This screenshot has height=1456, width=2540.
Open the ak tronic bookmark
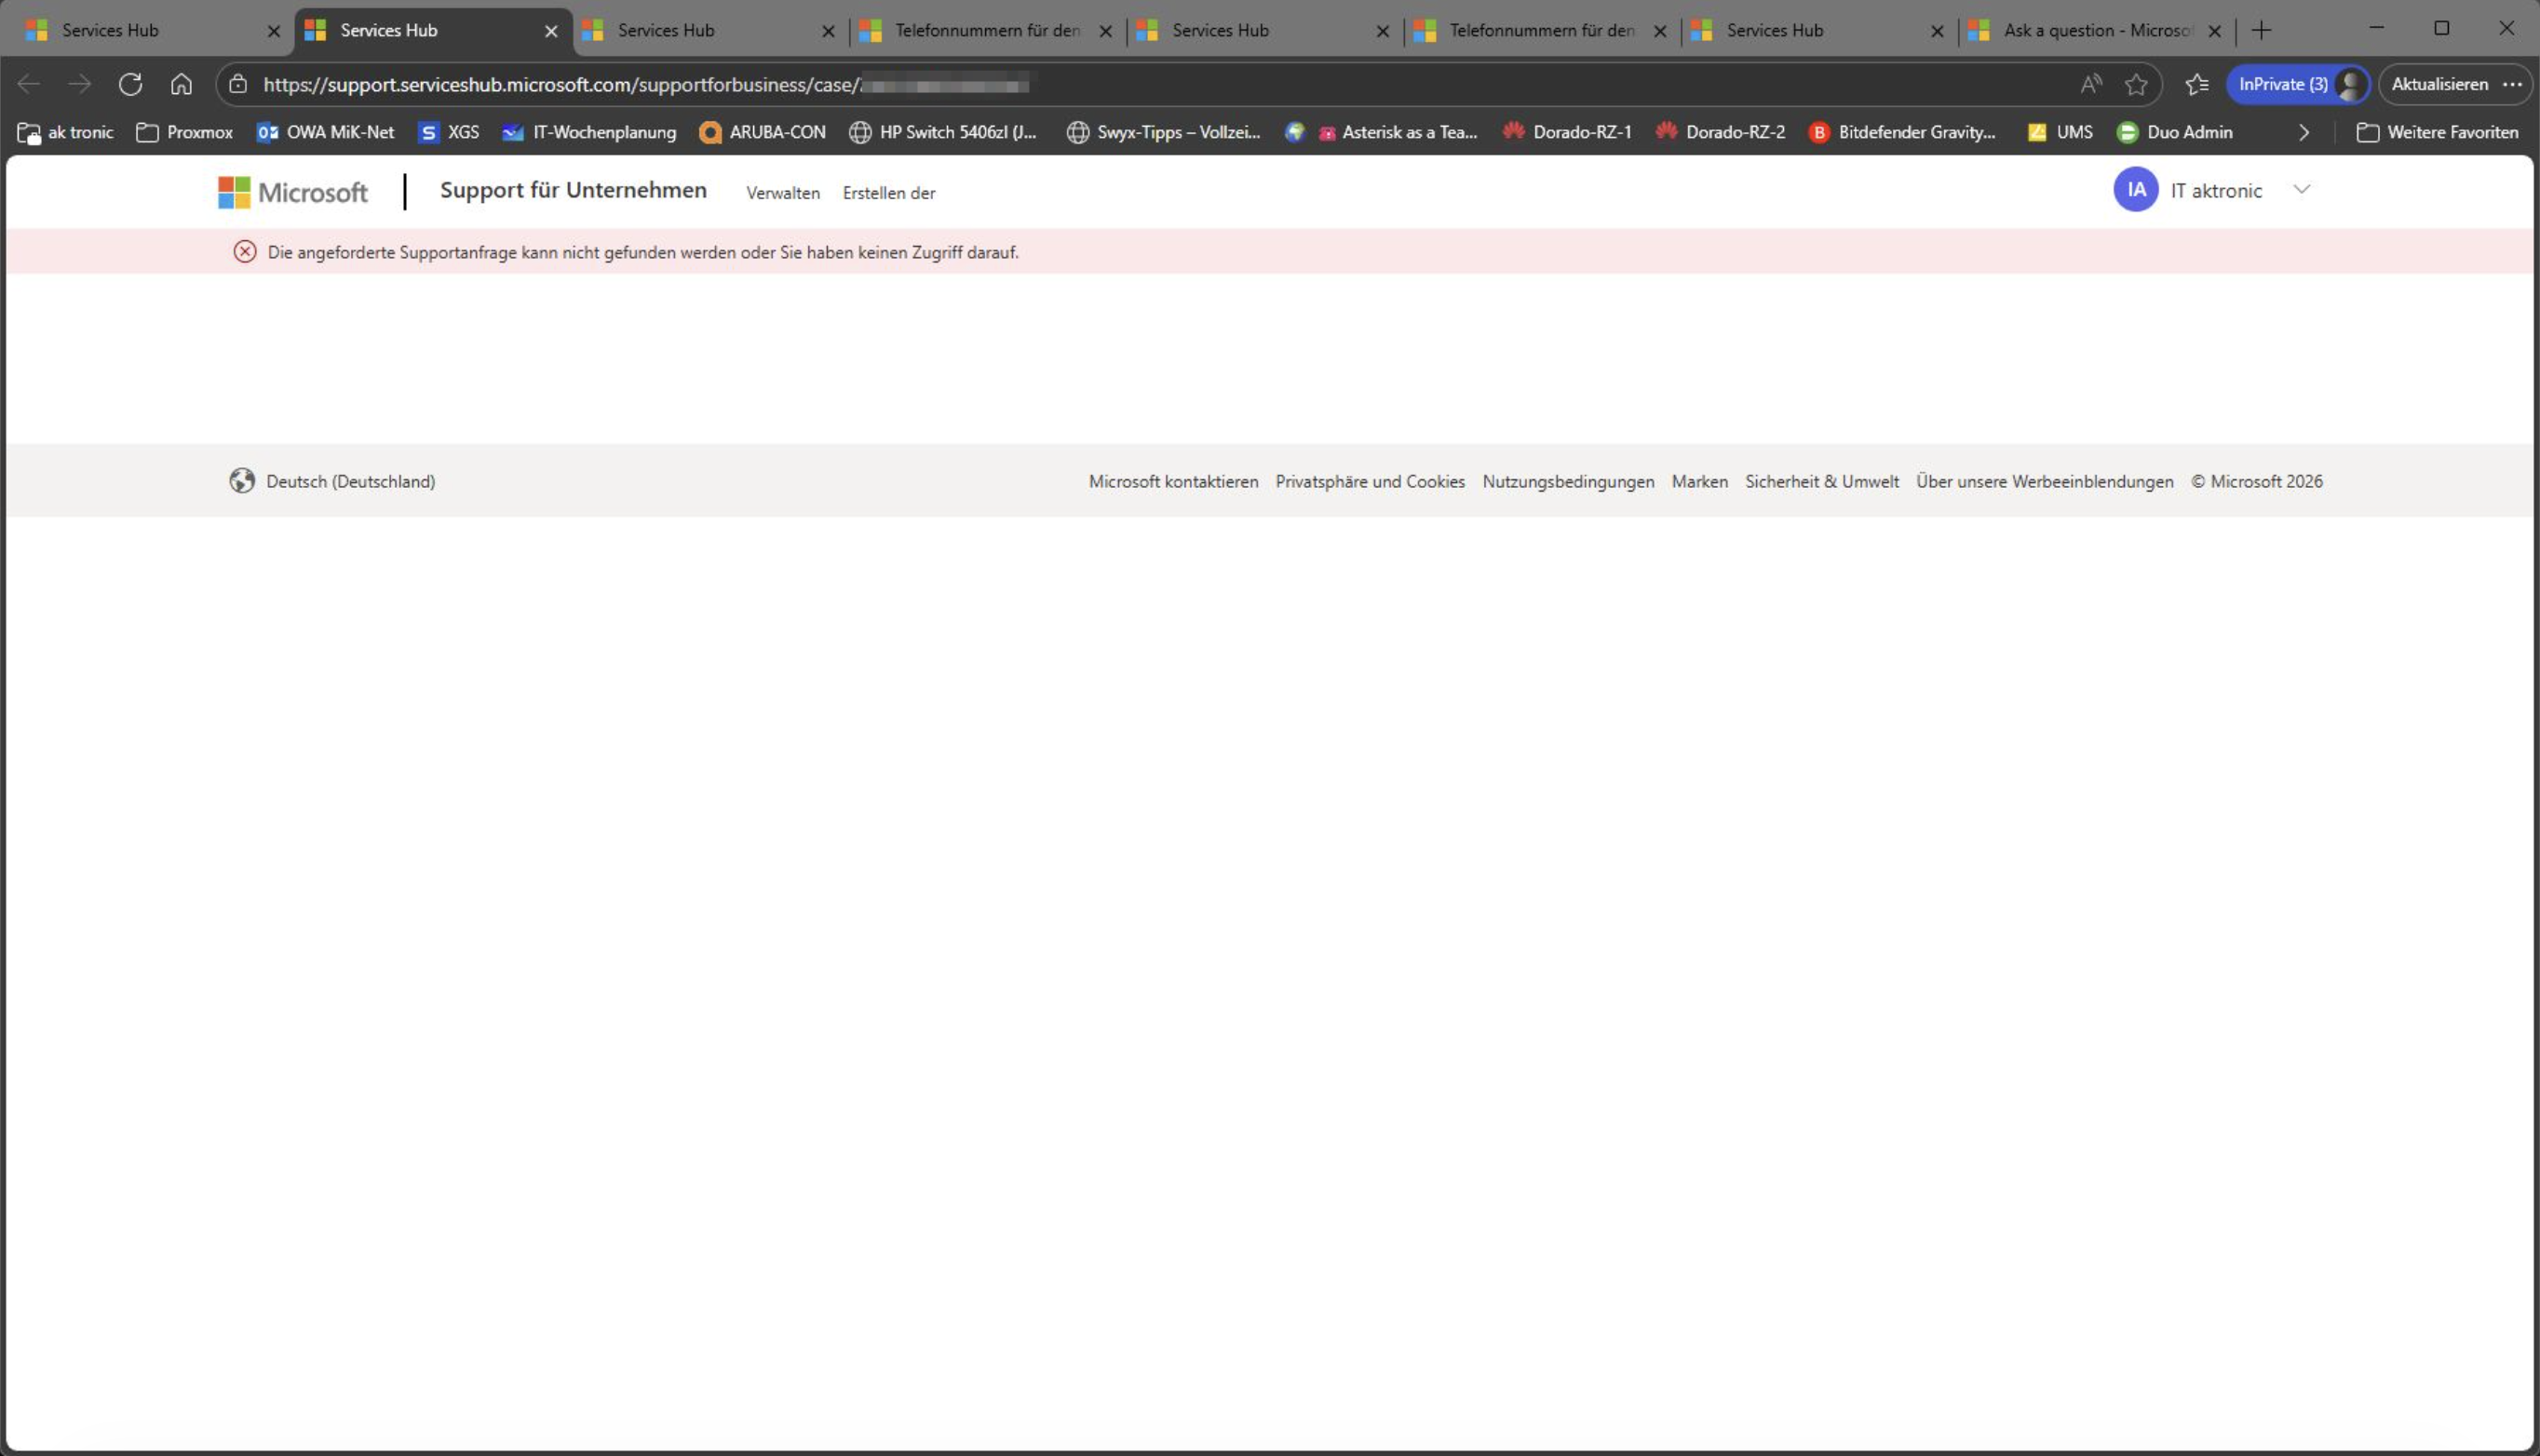click(65, 132)
